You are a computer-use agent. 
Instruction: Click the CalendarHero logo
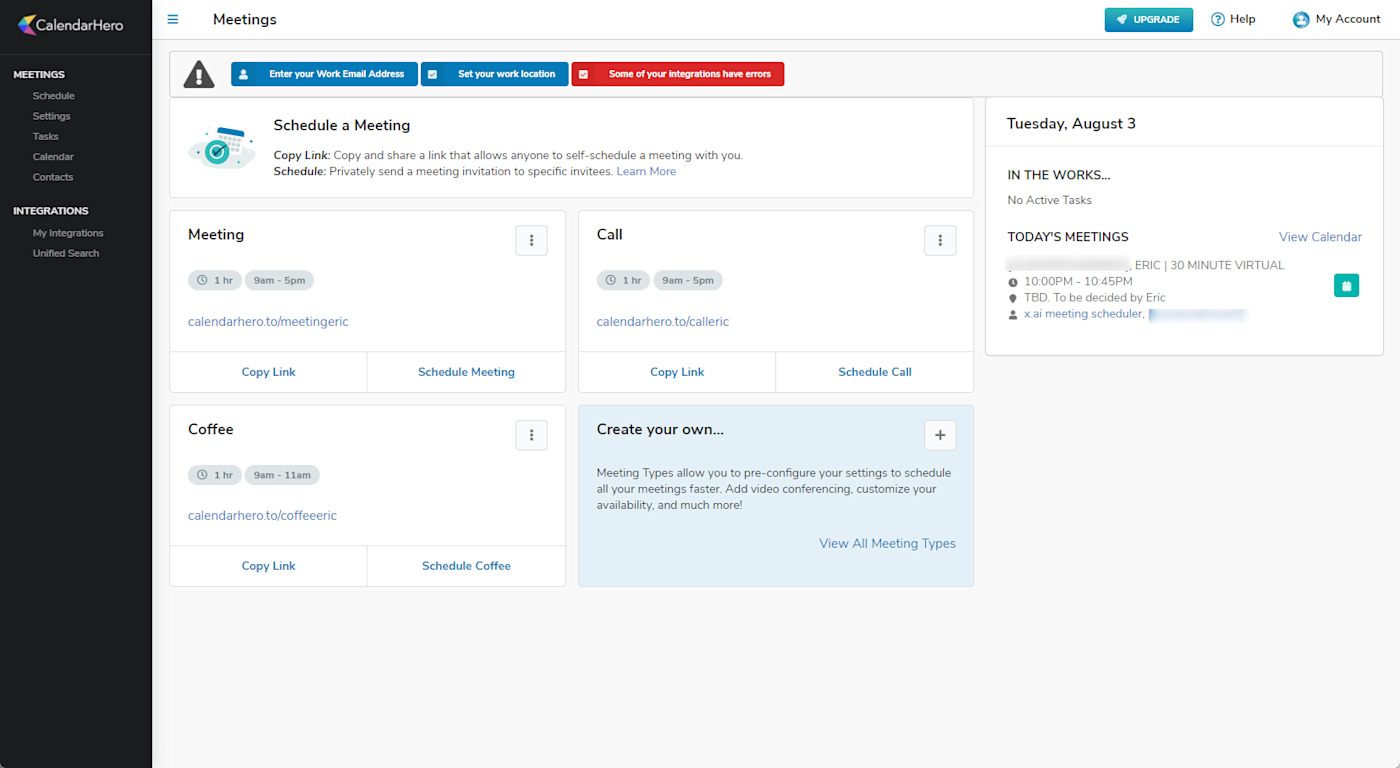point(70,25)
